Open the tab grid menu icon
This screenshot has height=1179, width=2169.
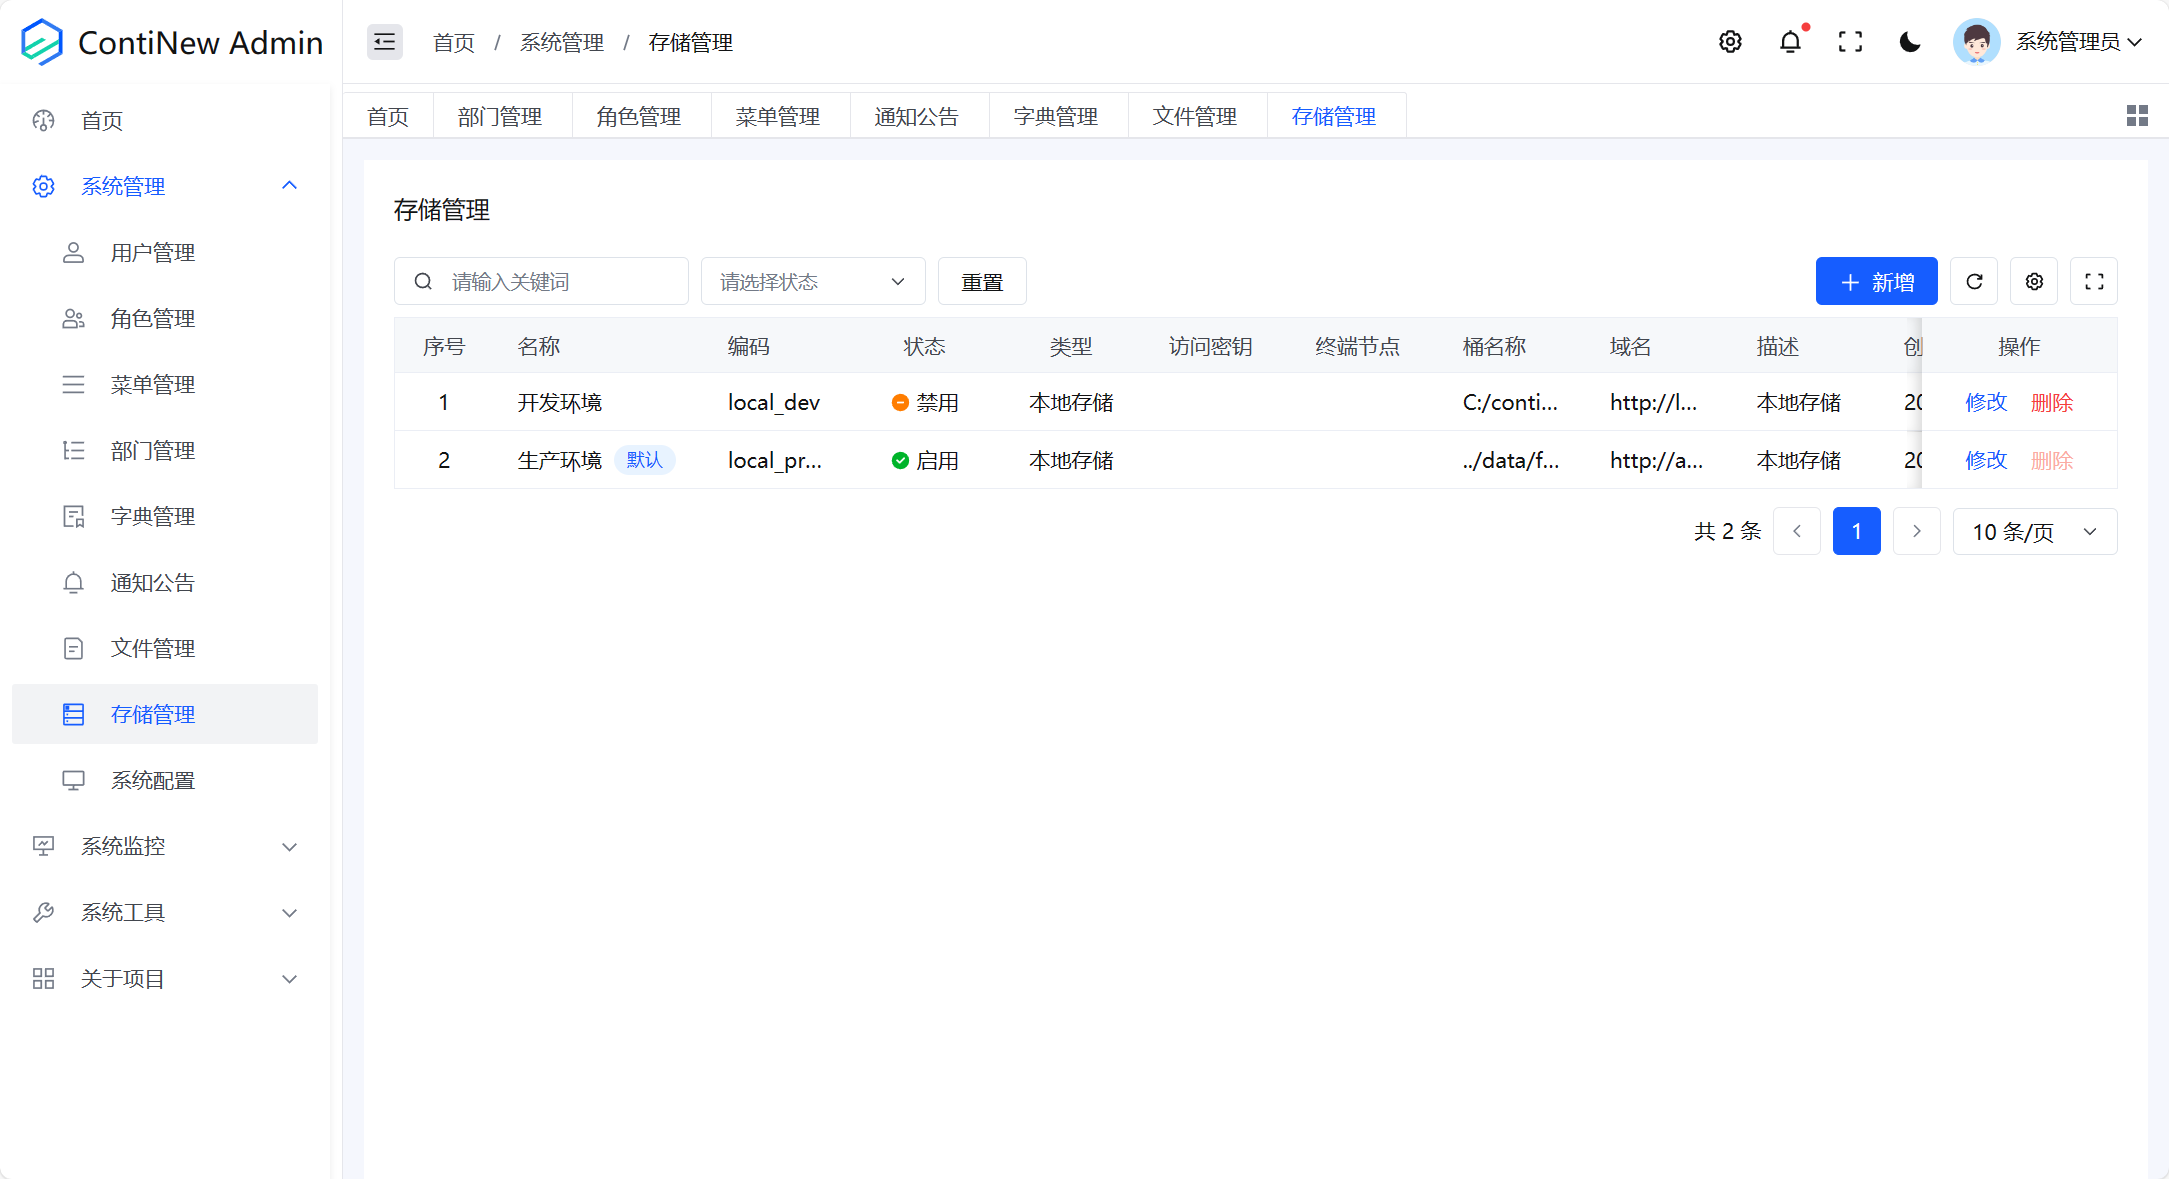pos(2137,116)
